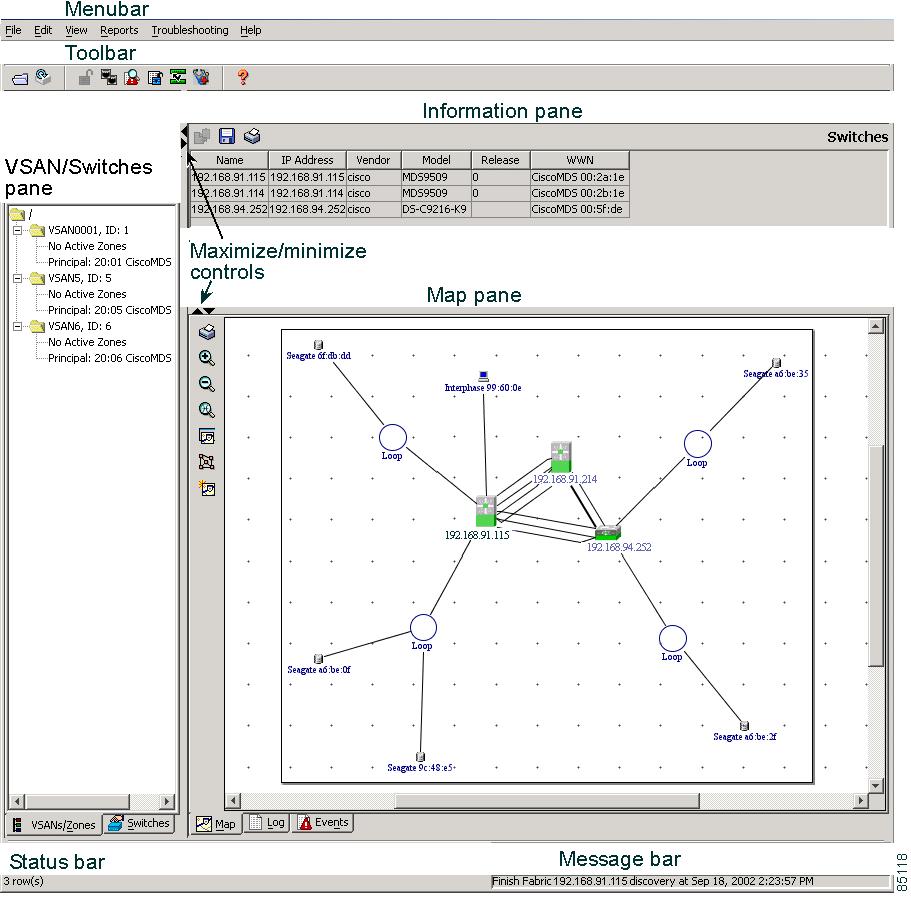This screenshot has width=911, height=897.
Task: Collapse the VSAN0001 tree node
Action: pos(18,230)
